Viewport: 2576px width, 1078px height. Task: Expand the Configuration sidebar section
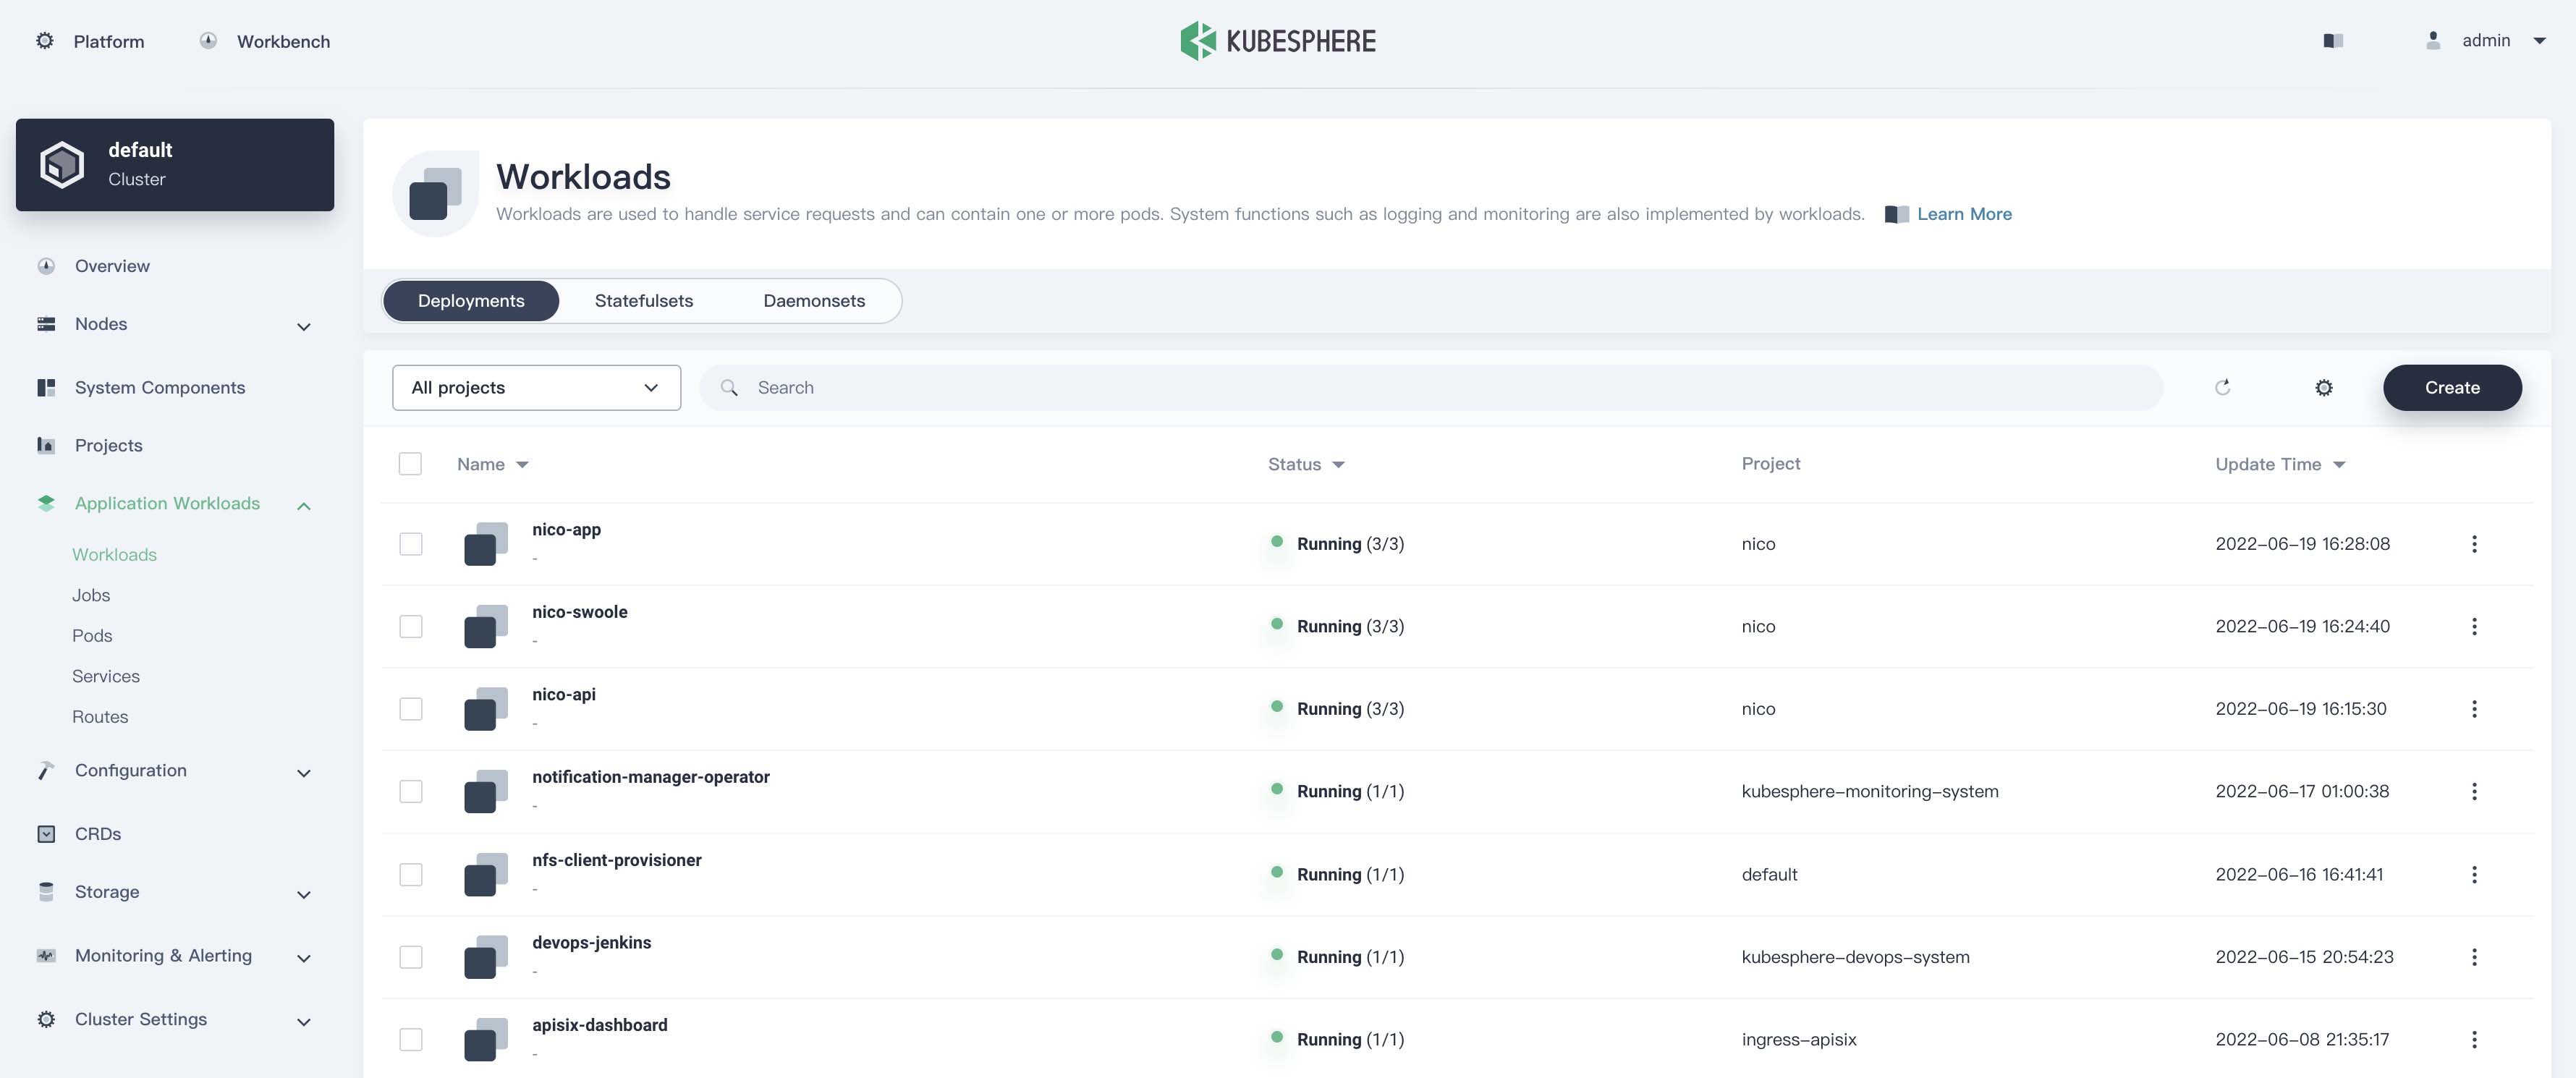pyautogui.click(x=304, y=773)
